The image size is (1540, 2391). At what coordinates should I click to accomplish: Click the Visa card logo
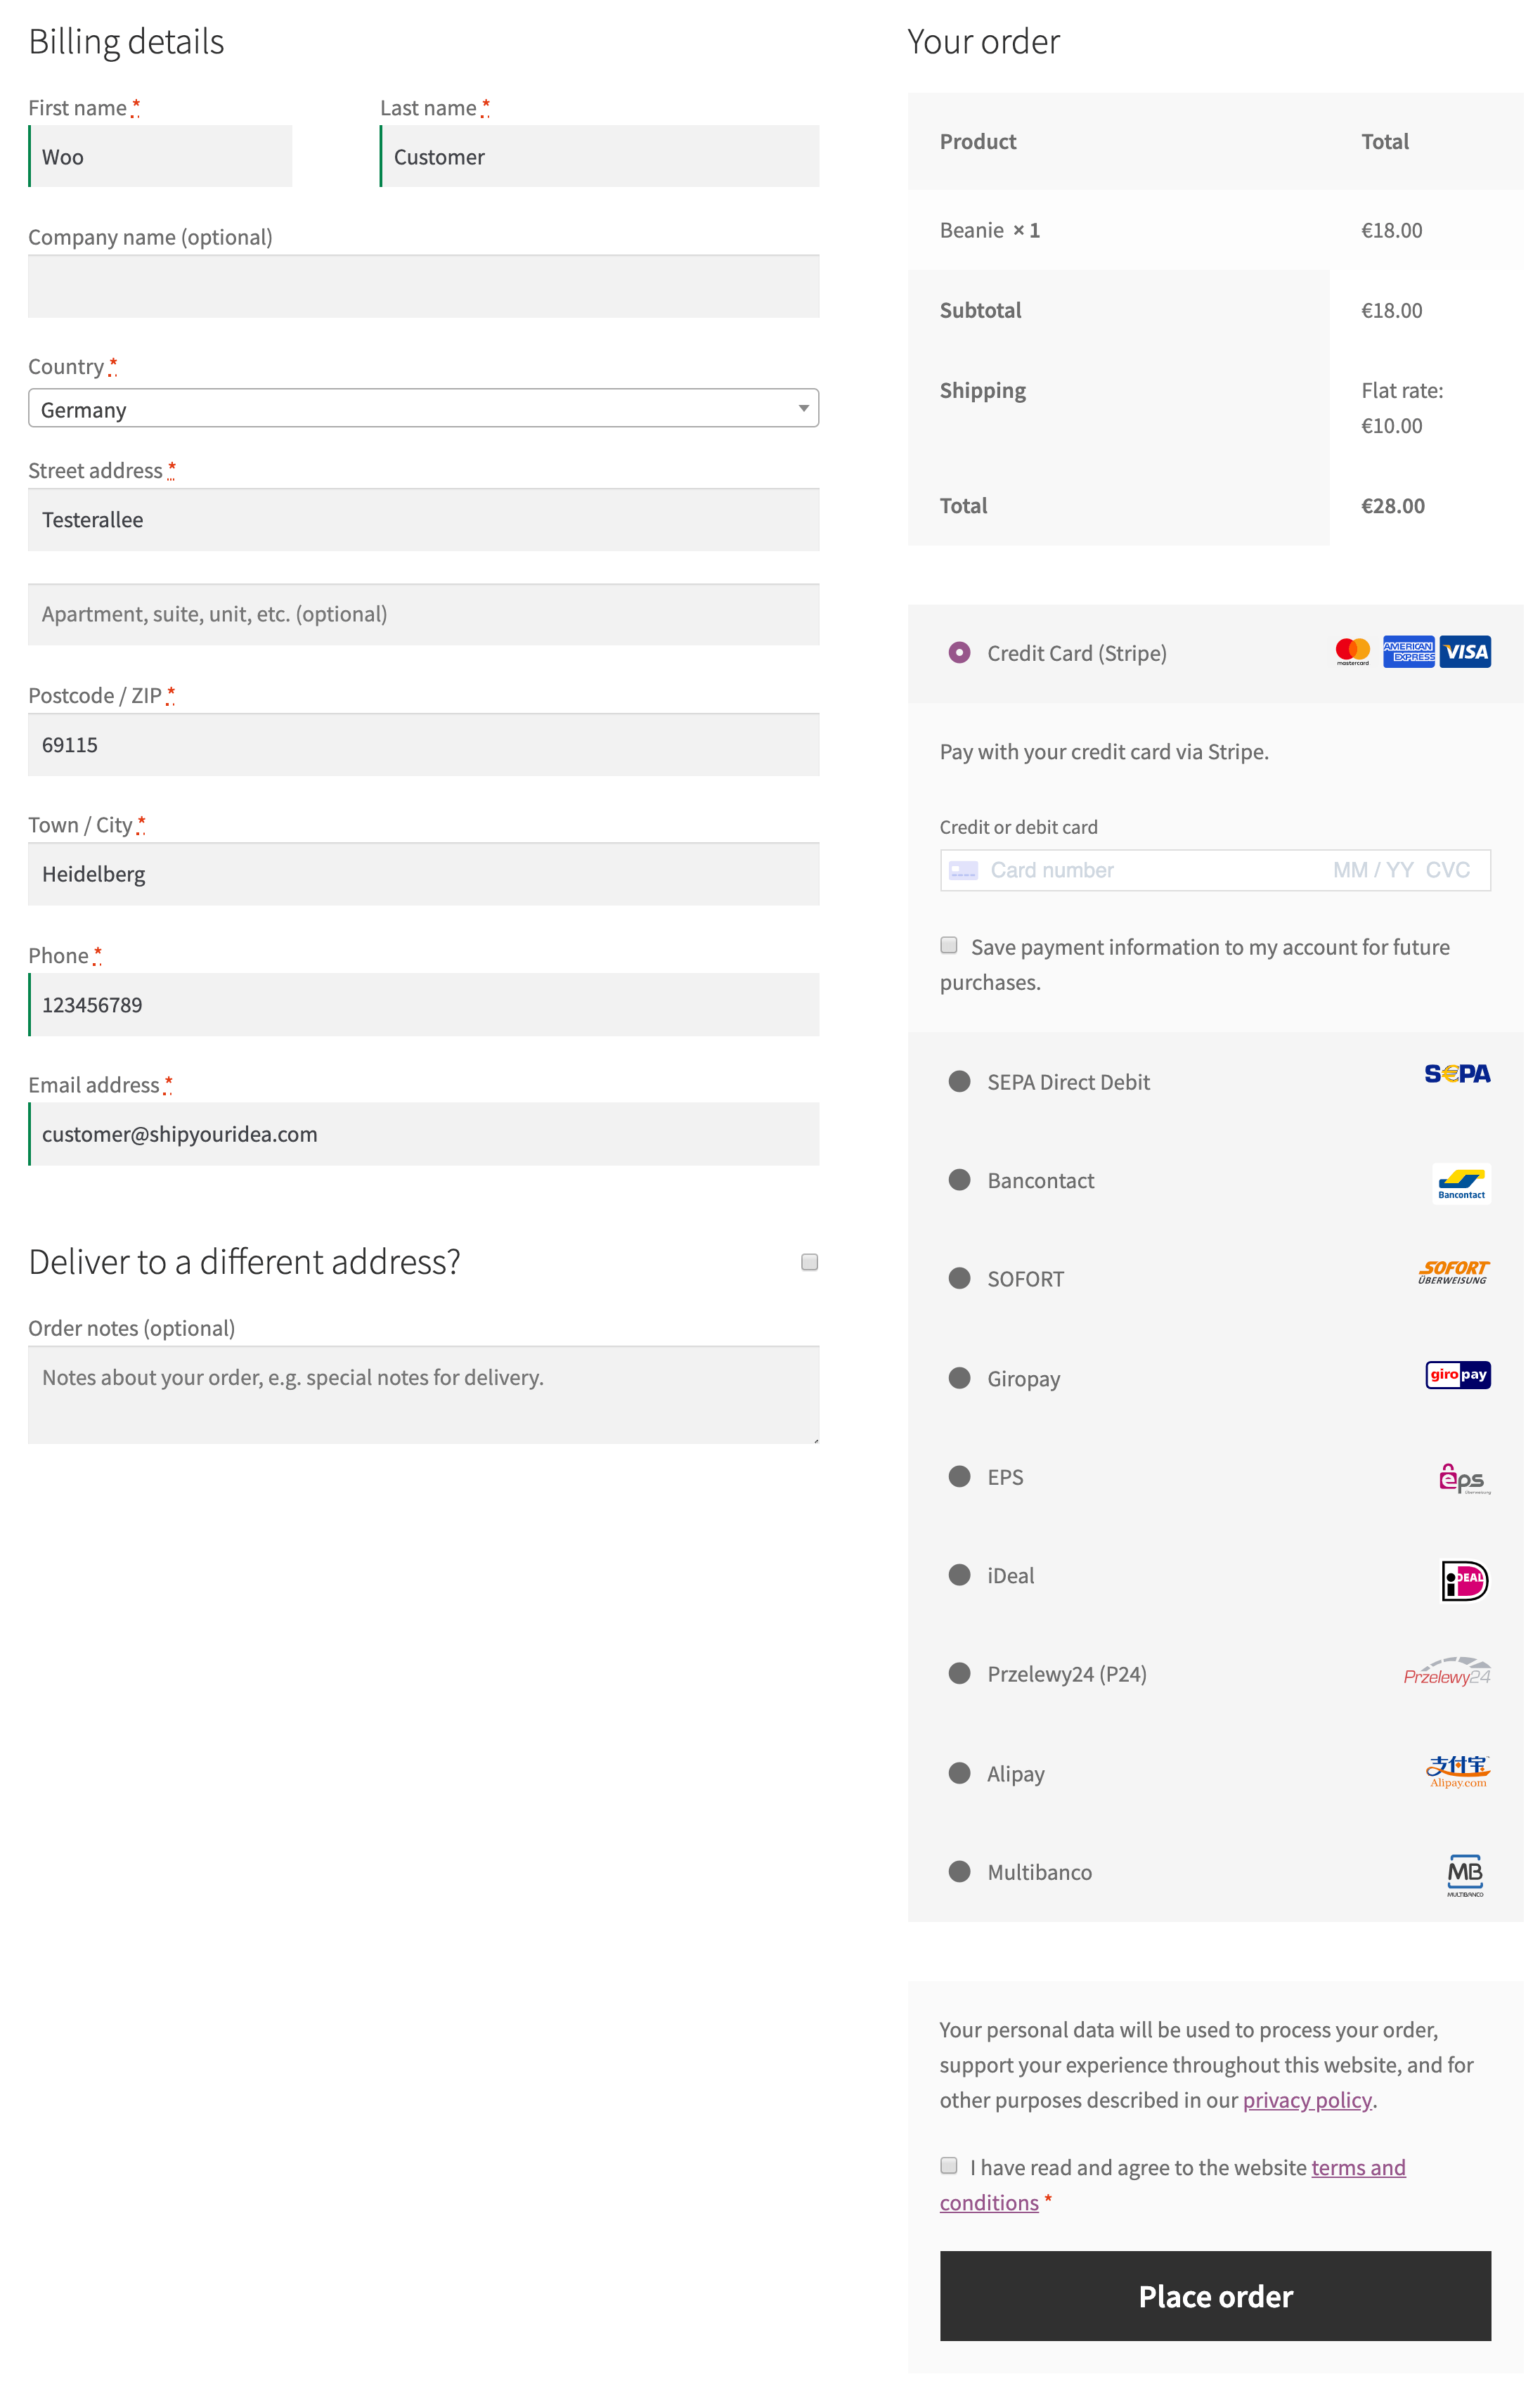coord(1465,651)
